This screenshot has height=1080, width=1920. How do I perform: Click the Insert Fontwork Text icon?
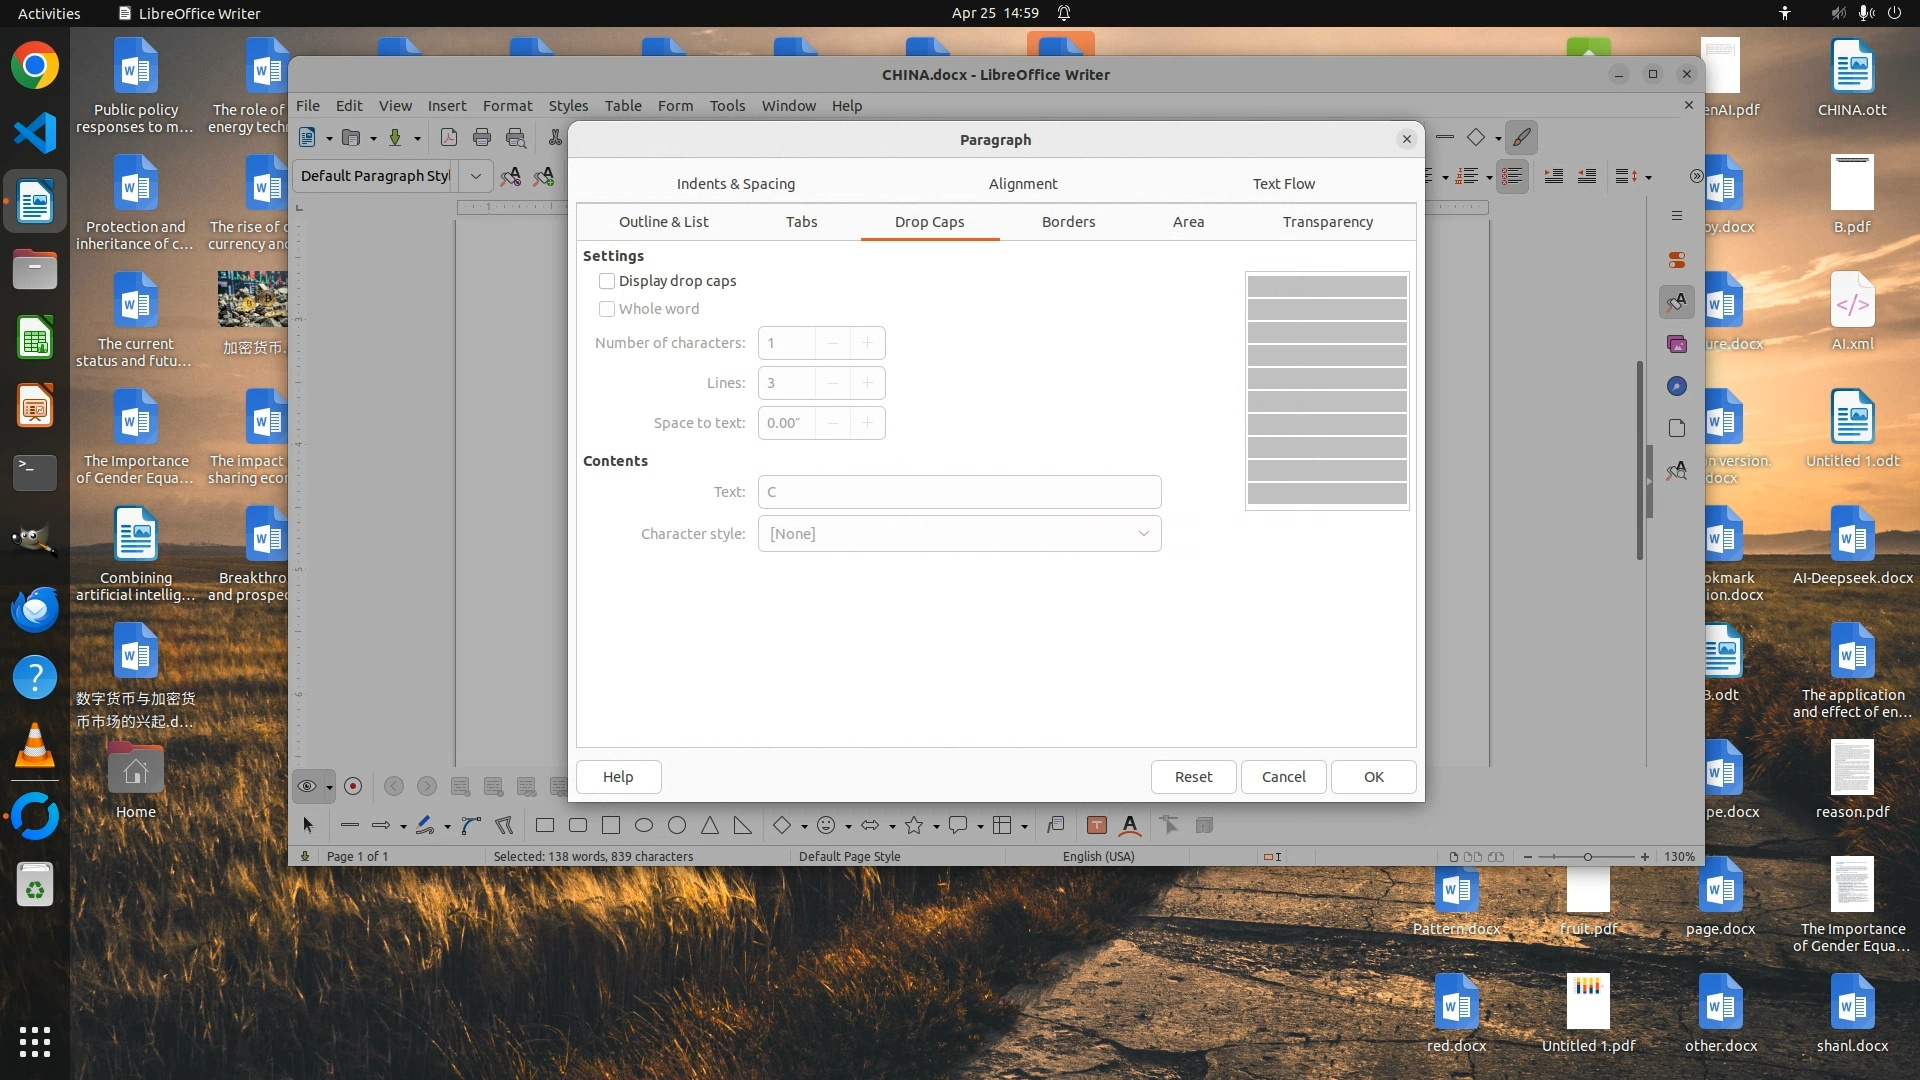pos(1130,825)
